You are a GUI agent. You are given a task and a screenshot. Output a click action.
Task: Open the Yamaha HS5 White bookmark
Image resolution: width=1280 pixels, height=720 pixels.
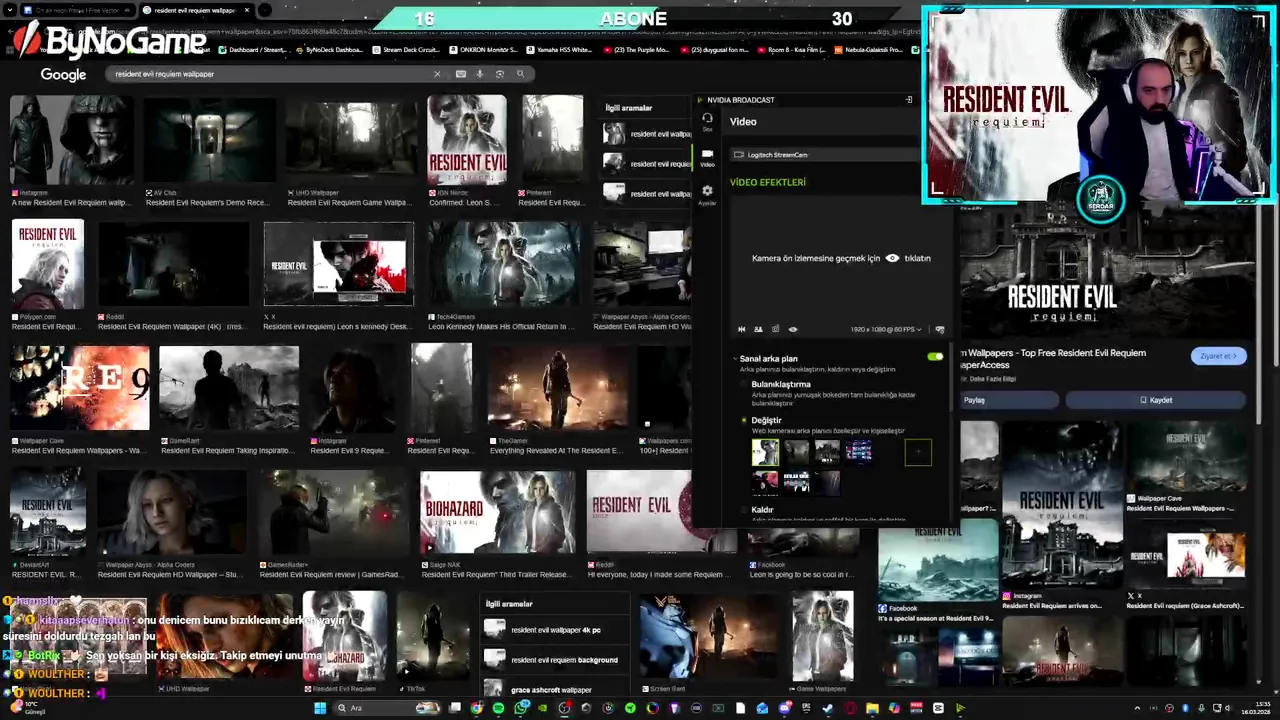(x=558, y=50)
